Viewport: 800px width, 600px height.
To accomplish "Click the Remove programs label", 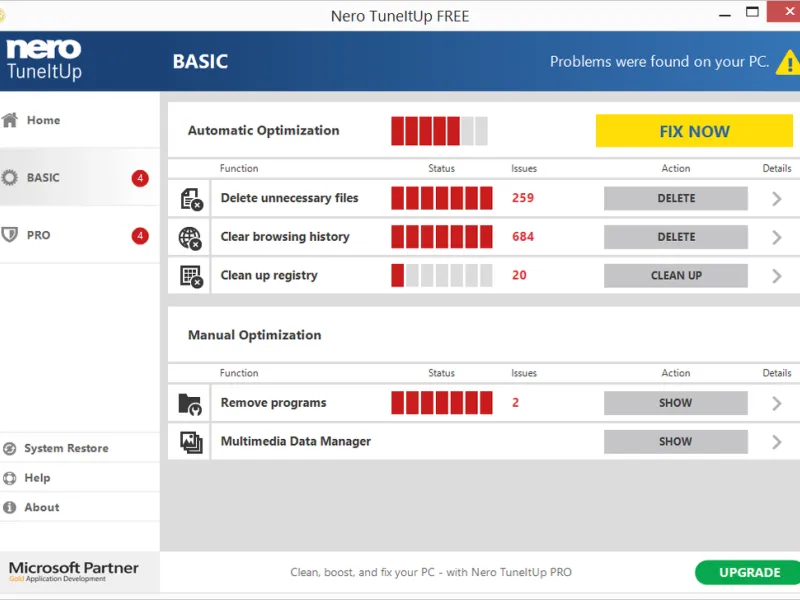I will click(x=273, y=403).
